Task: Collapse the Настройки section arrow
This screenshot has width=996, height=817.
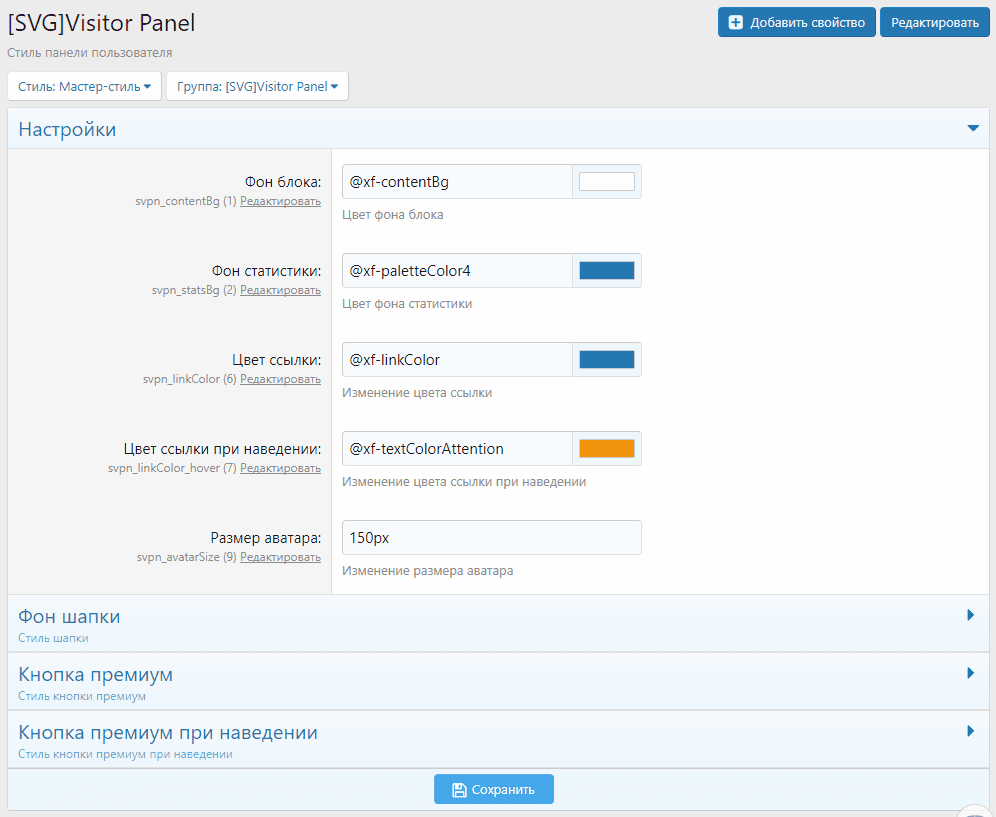Action: [x=972, y=129]
